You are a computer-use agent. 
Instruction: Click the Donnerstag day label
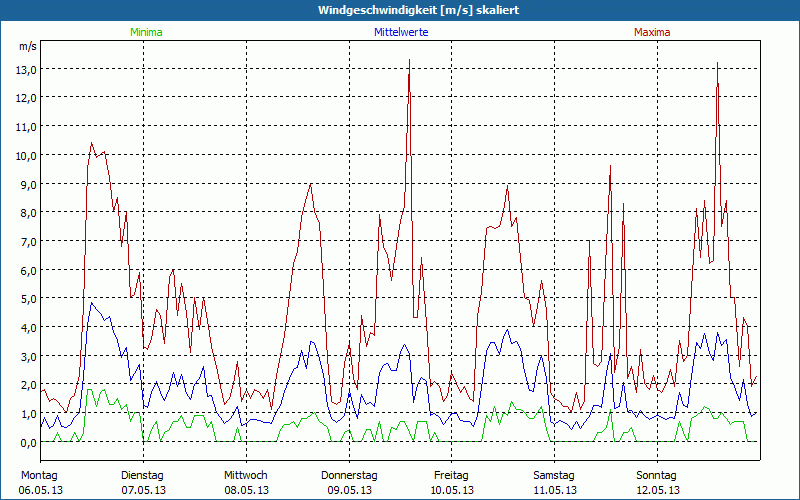[x=349, y=476]
